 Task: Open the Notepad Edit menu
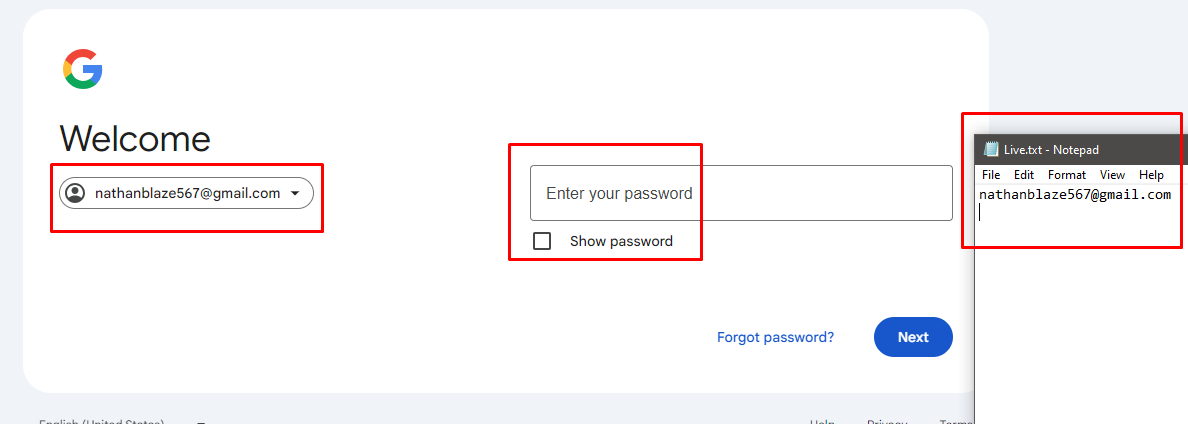[x=1024, y=175]
